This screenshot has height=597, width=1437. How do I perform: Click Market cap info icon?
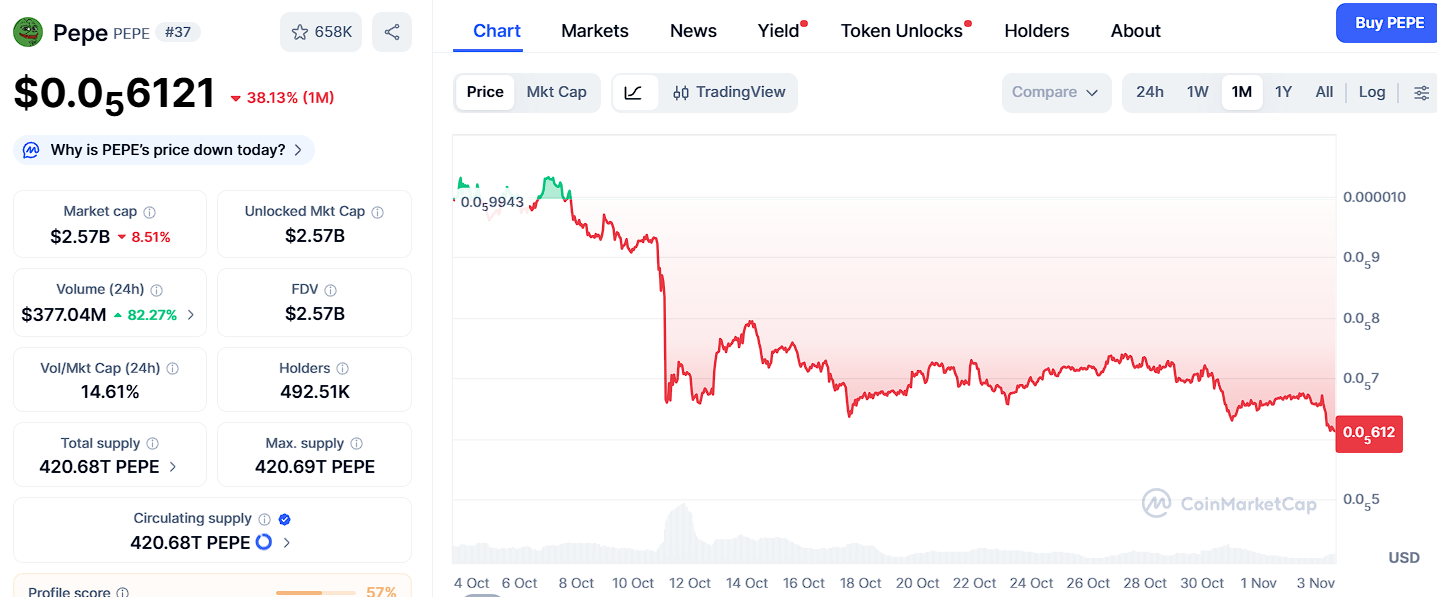[150, 212]
